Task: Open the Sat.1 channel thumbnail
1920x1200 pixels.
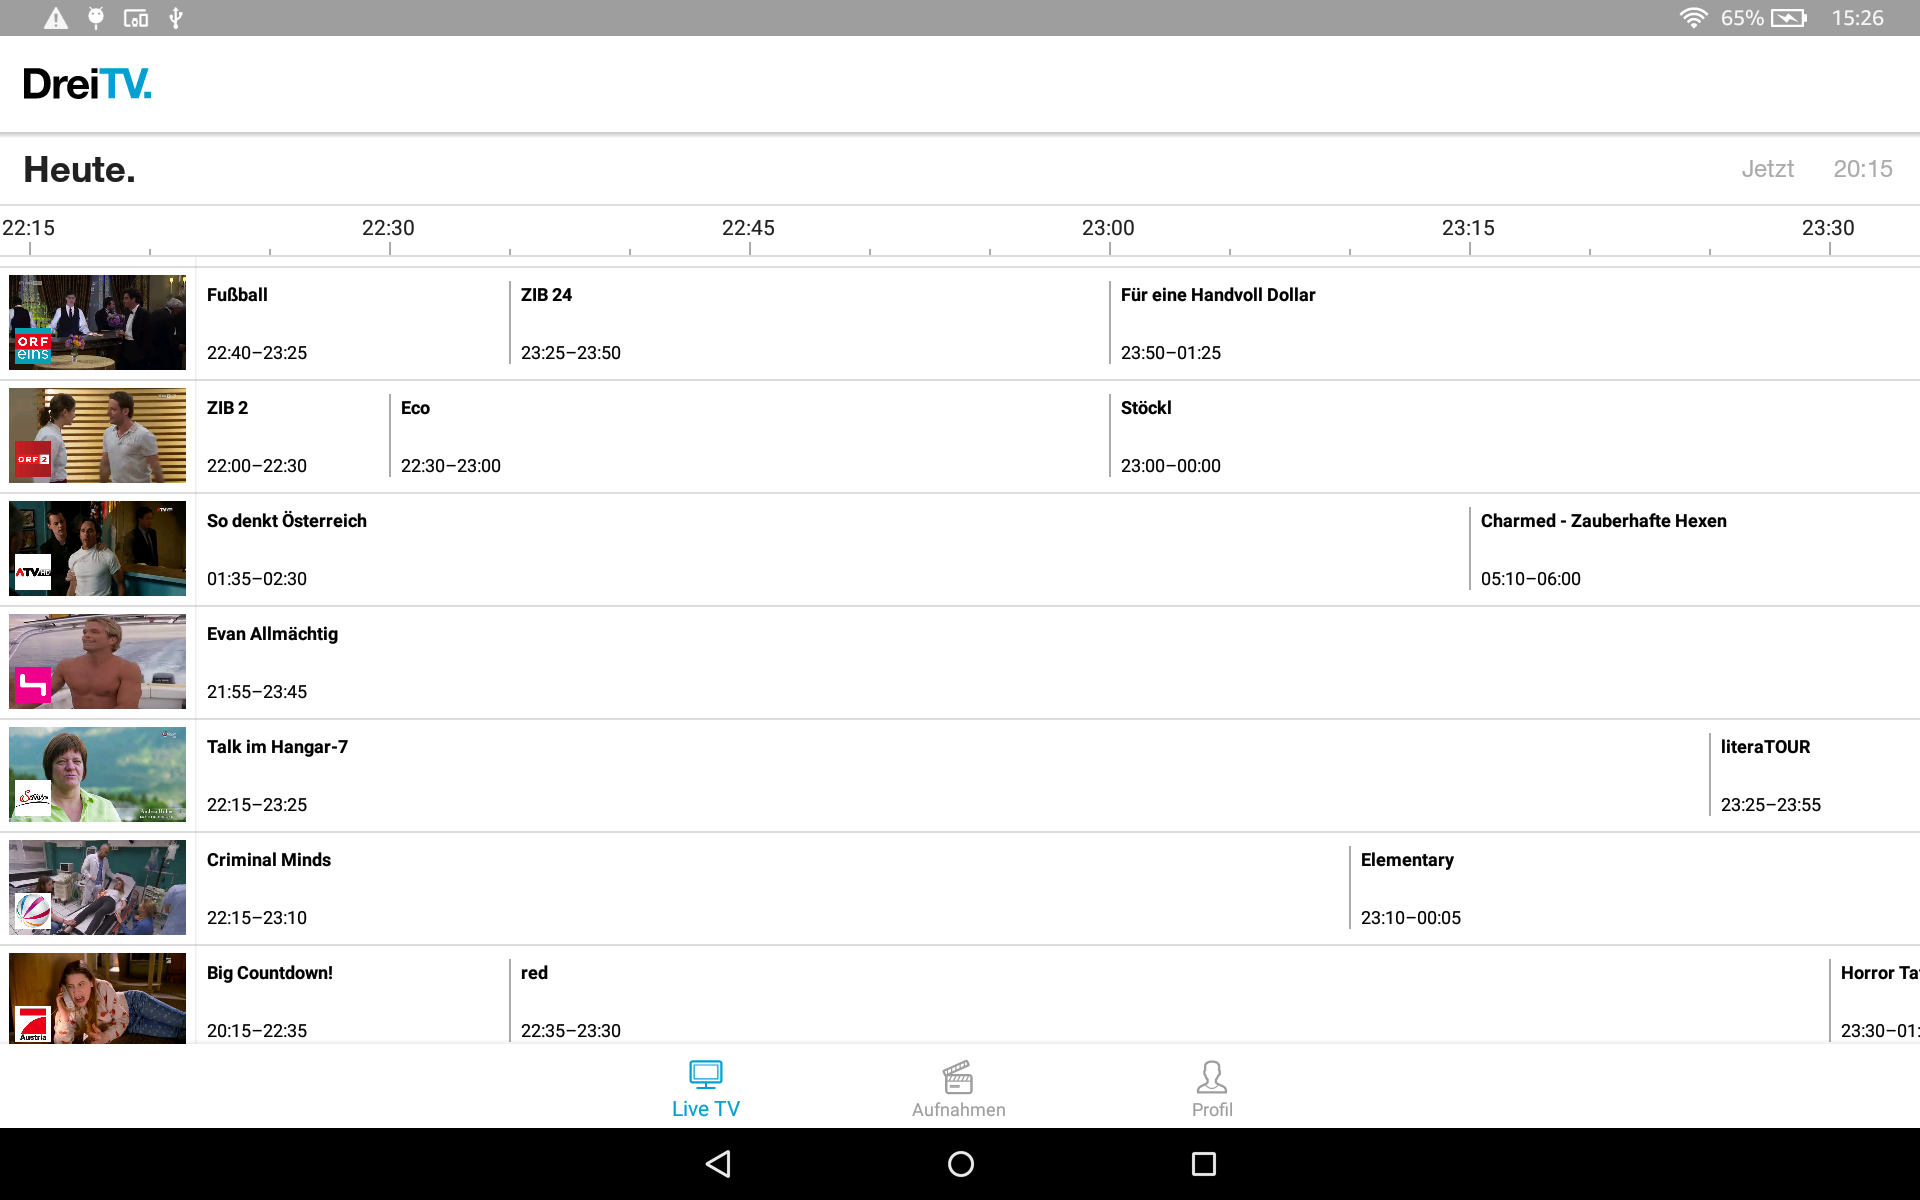Action: 97,887
